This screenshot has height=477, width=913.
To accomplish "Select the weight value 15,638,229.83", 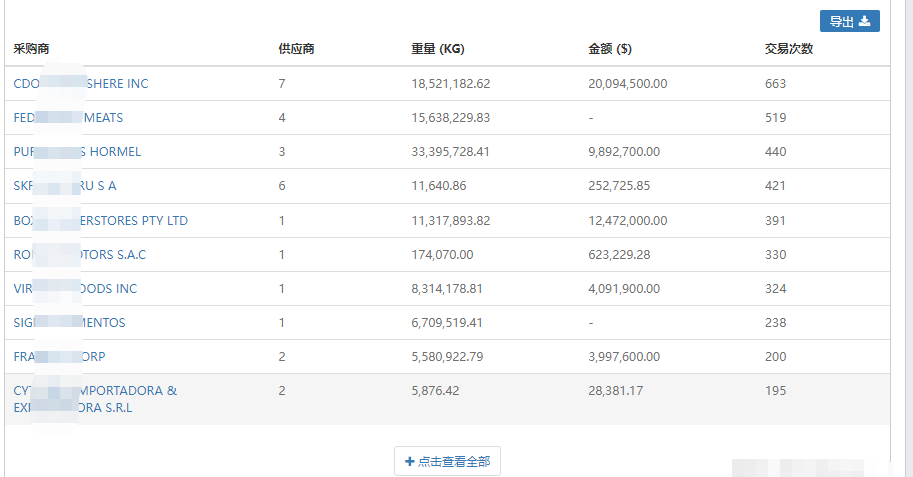I will pos(451,118).
